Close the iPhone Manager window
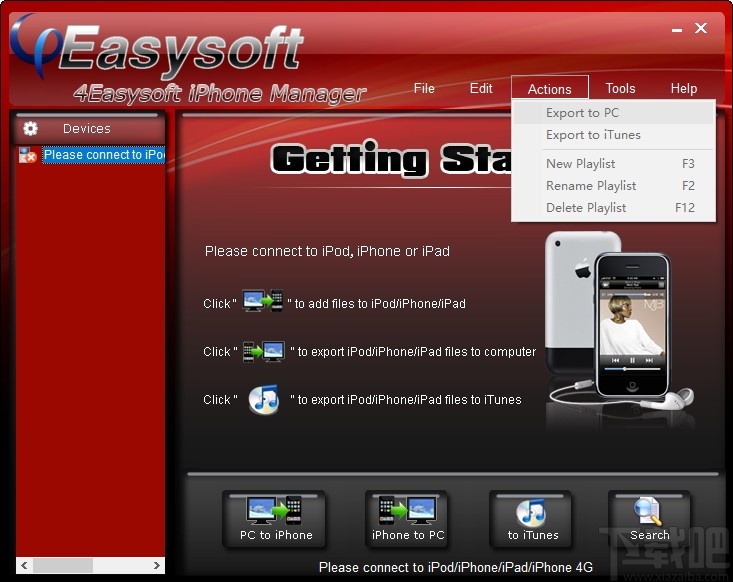 pos(701,28)
